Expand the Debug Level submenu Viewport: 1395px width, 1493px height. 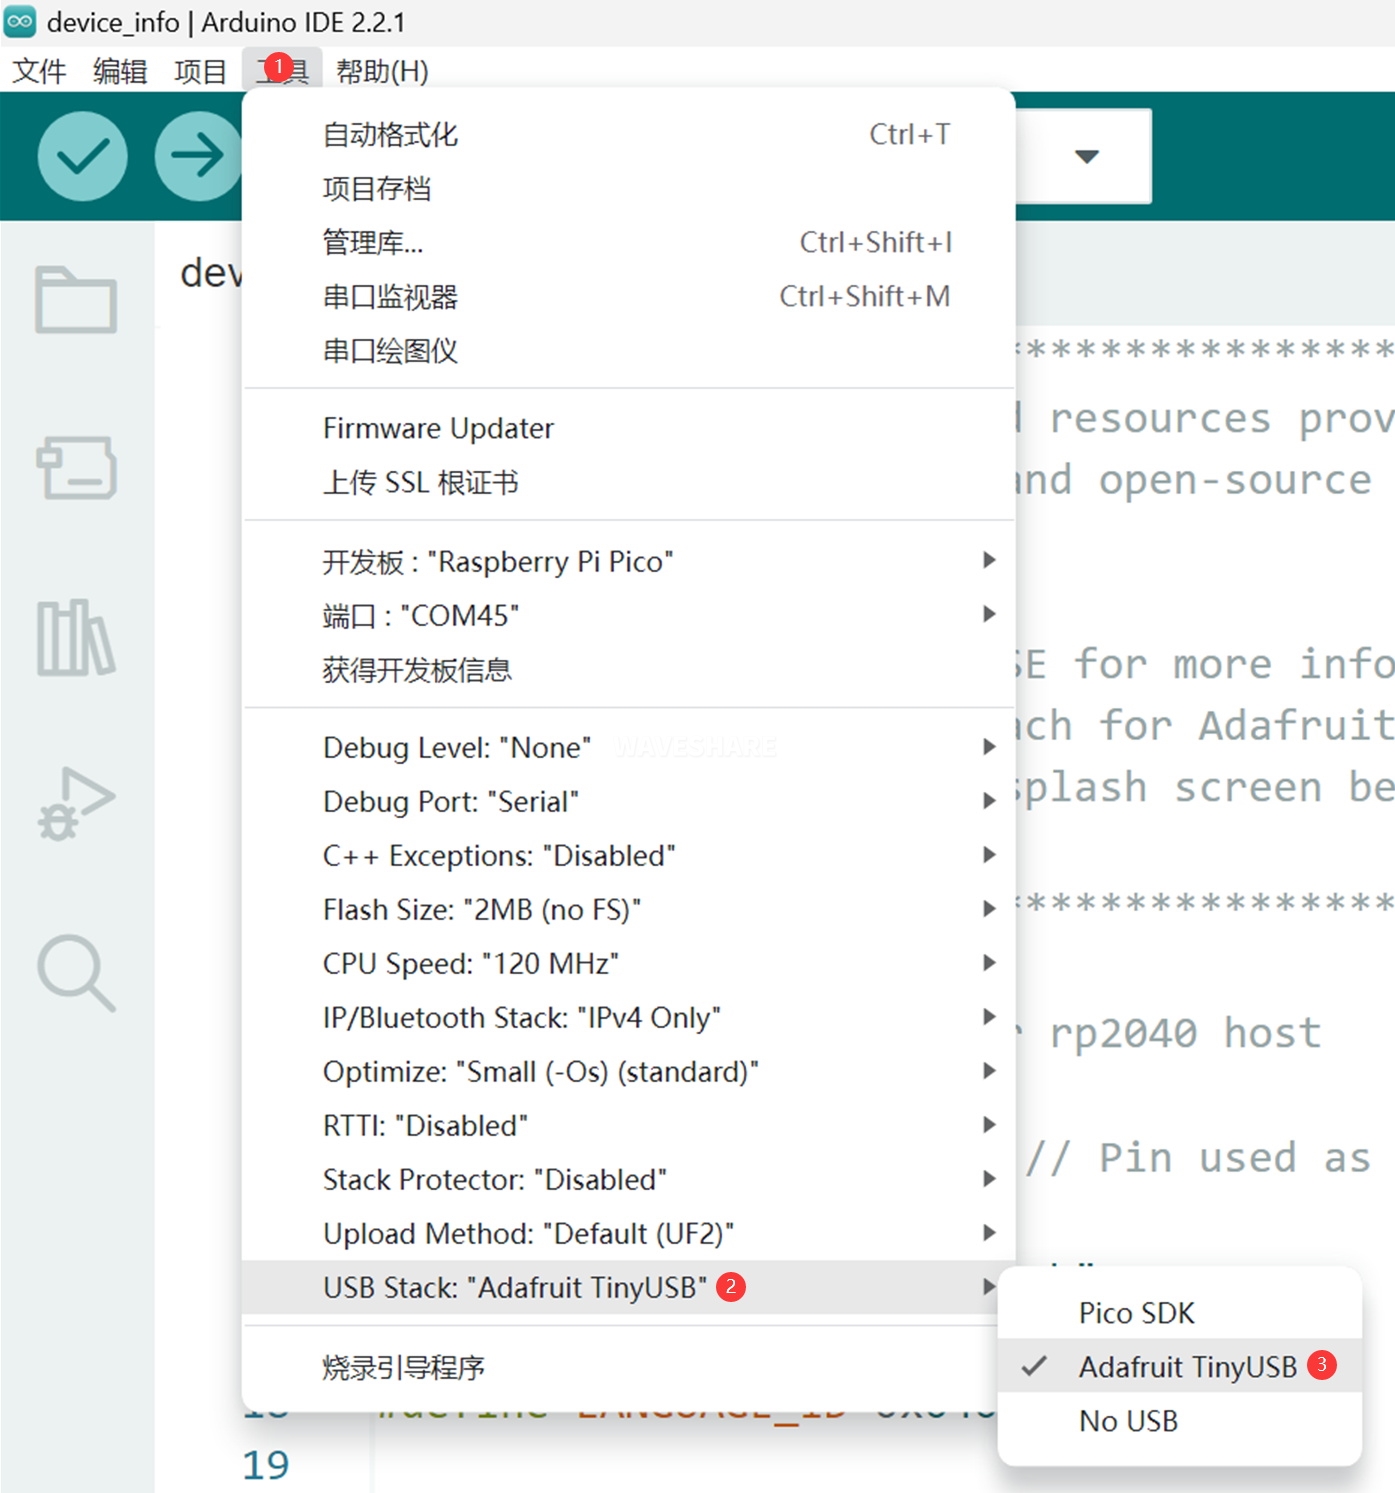pos(629,747)
